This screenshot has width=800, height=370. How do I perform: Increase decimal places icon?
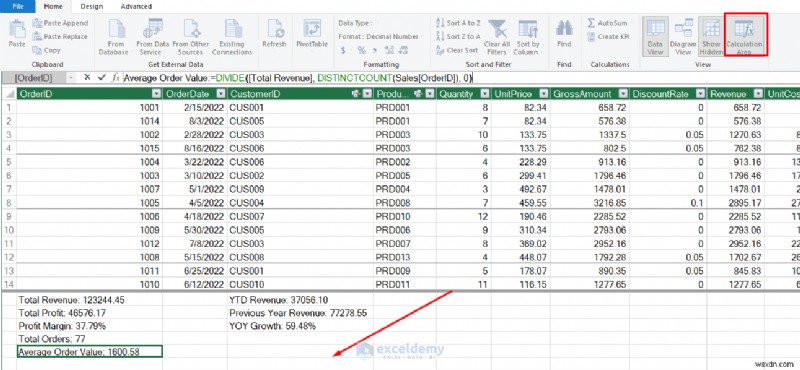[x=389, y=50]
